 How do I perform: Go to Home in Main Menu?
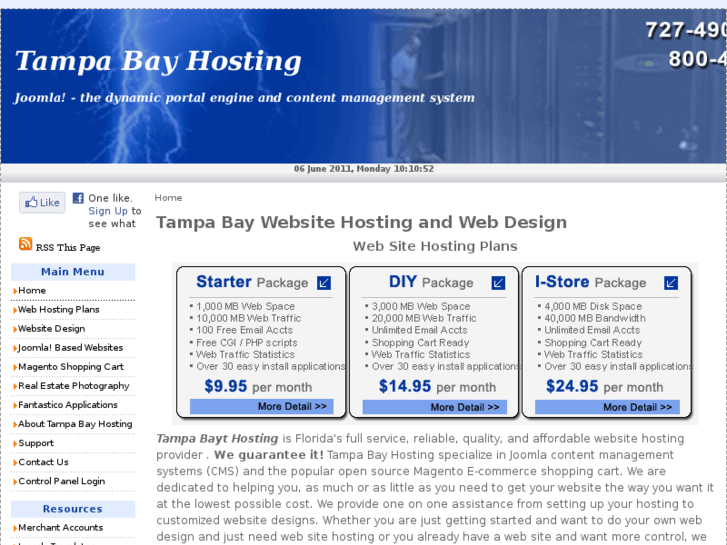point(32,291)
